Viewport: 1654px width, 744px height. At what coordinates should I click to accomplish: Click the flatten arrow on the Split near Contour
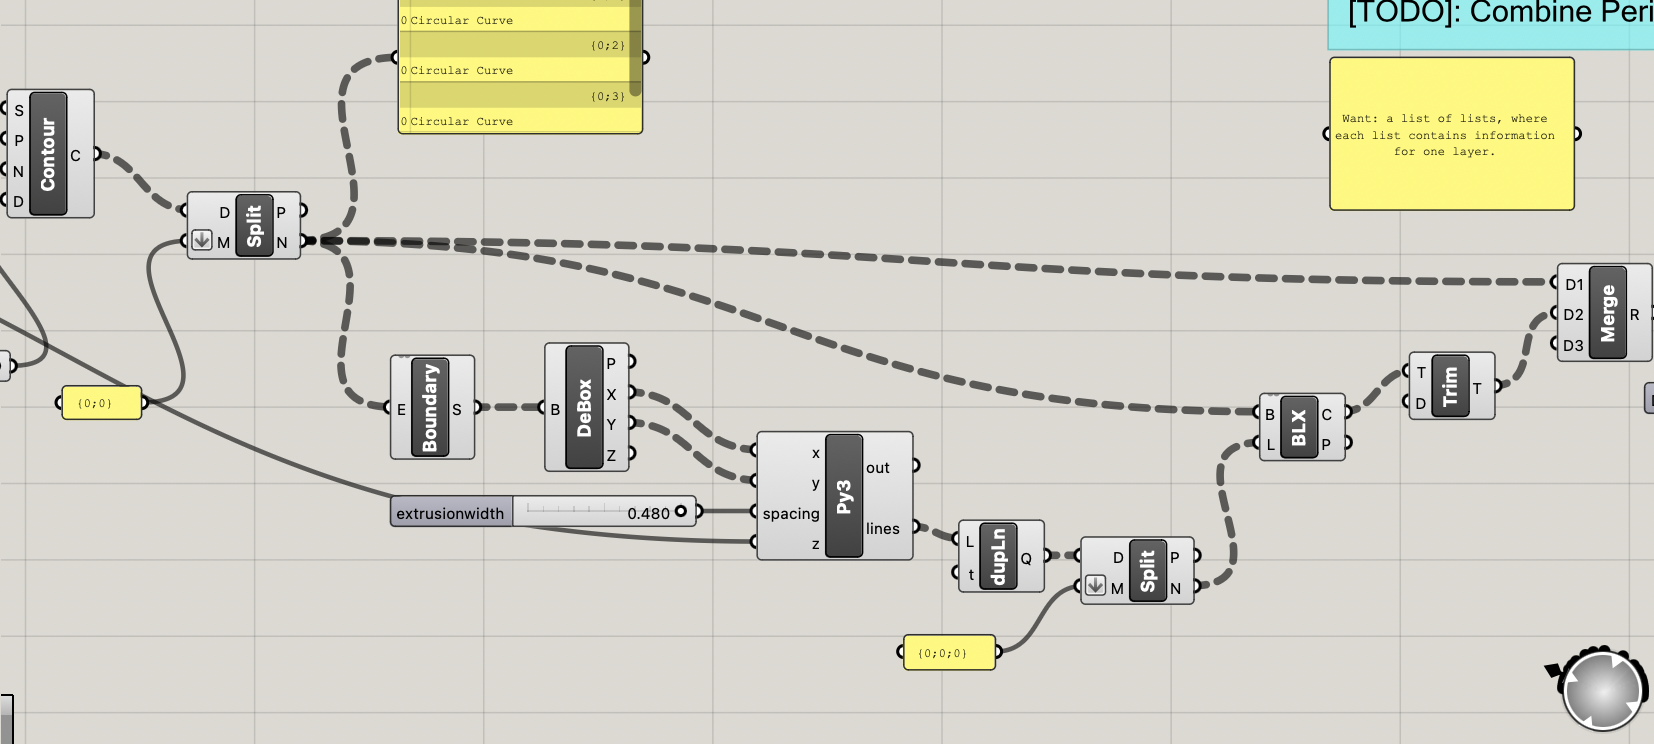pyautogui.click(x=202, y=240)
